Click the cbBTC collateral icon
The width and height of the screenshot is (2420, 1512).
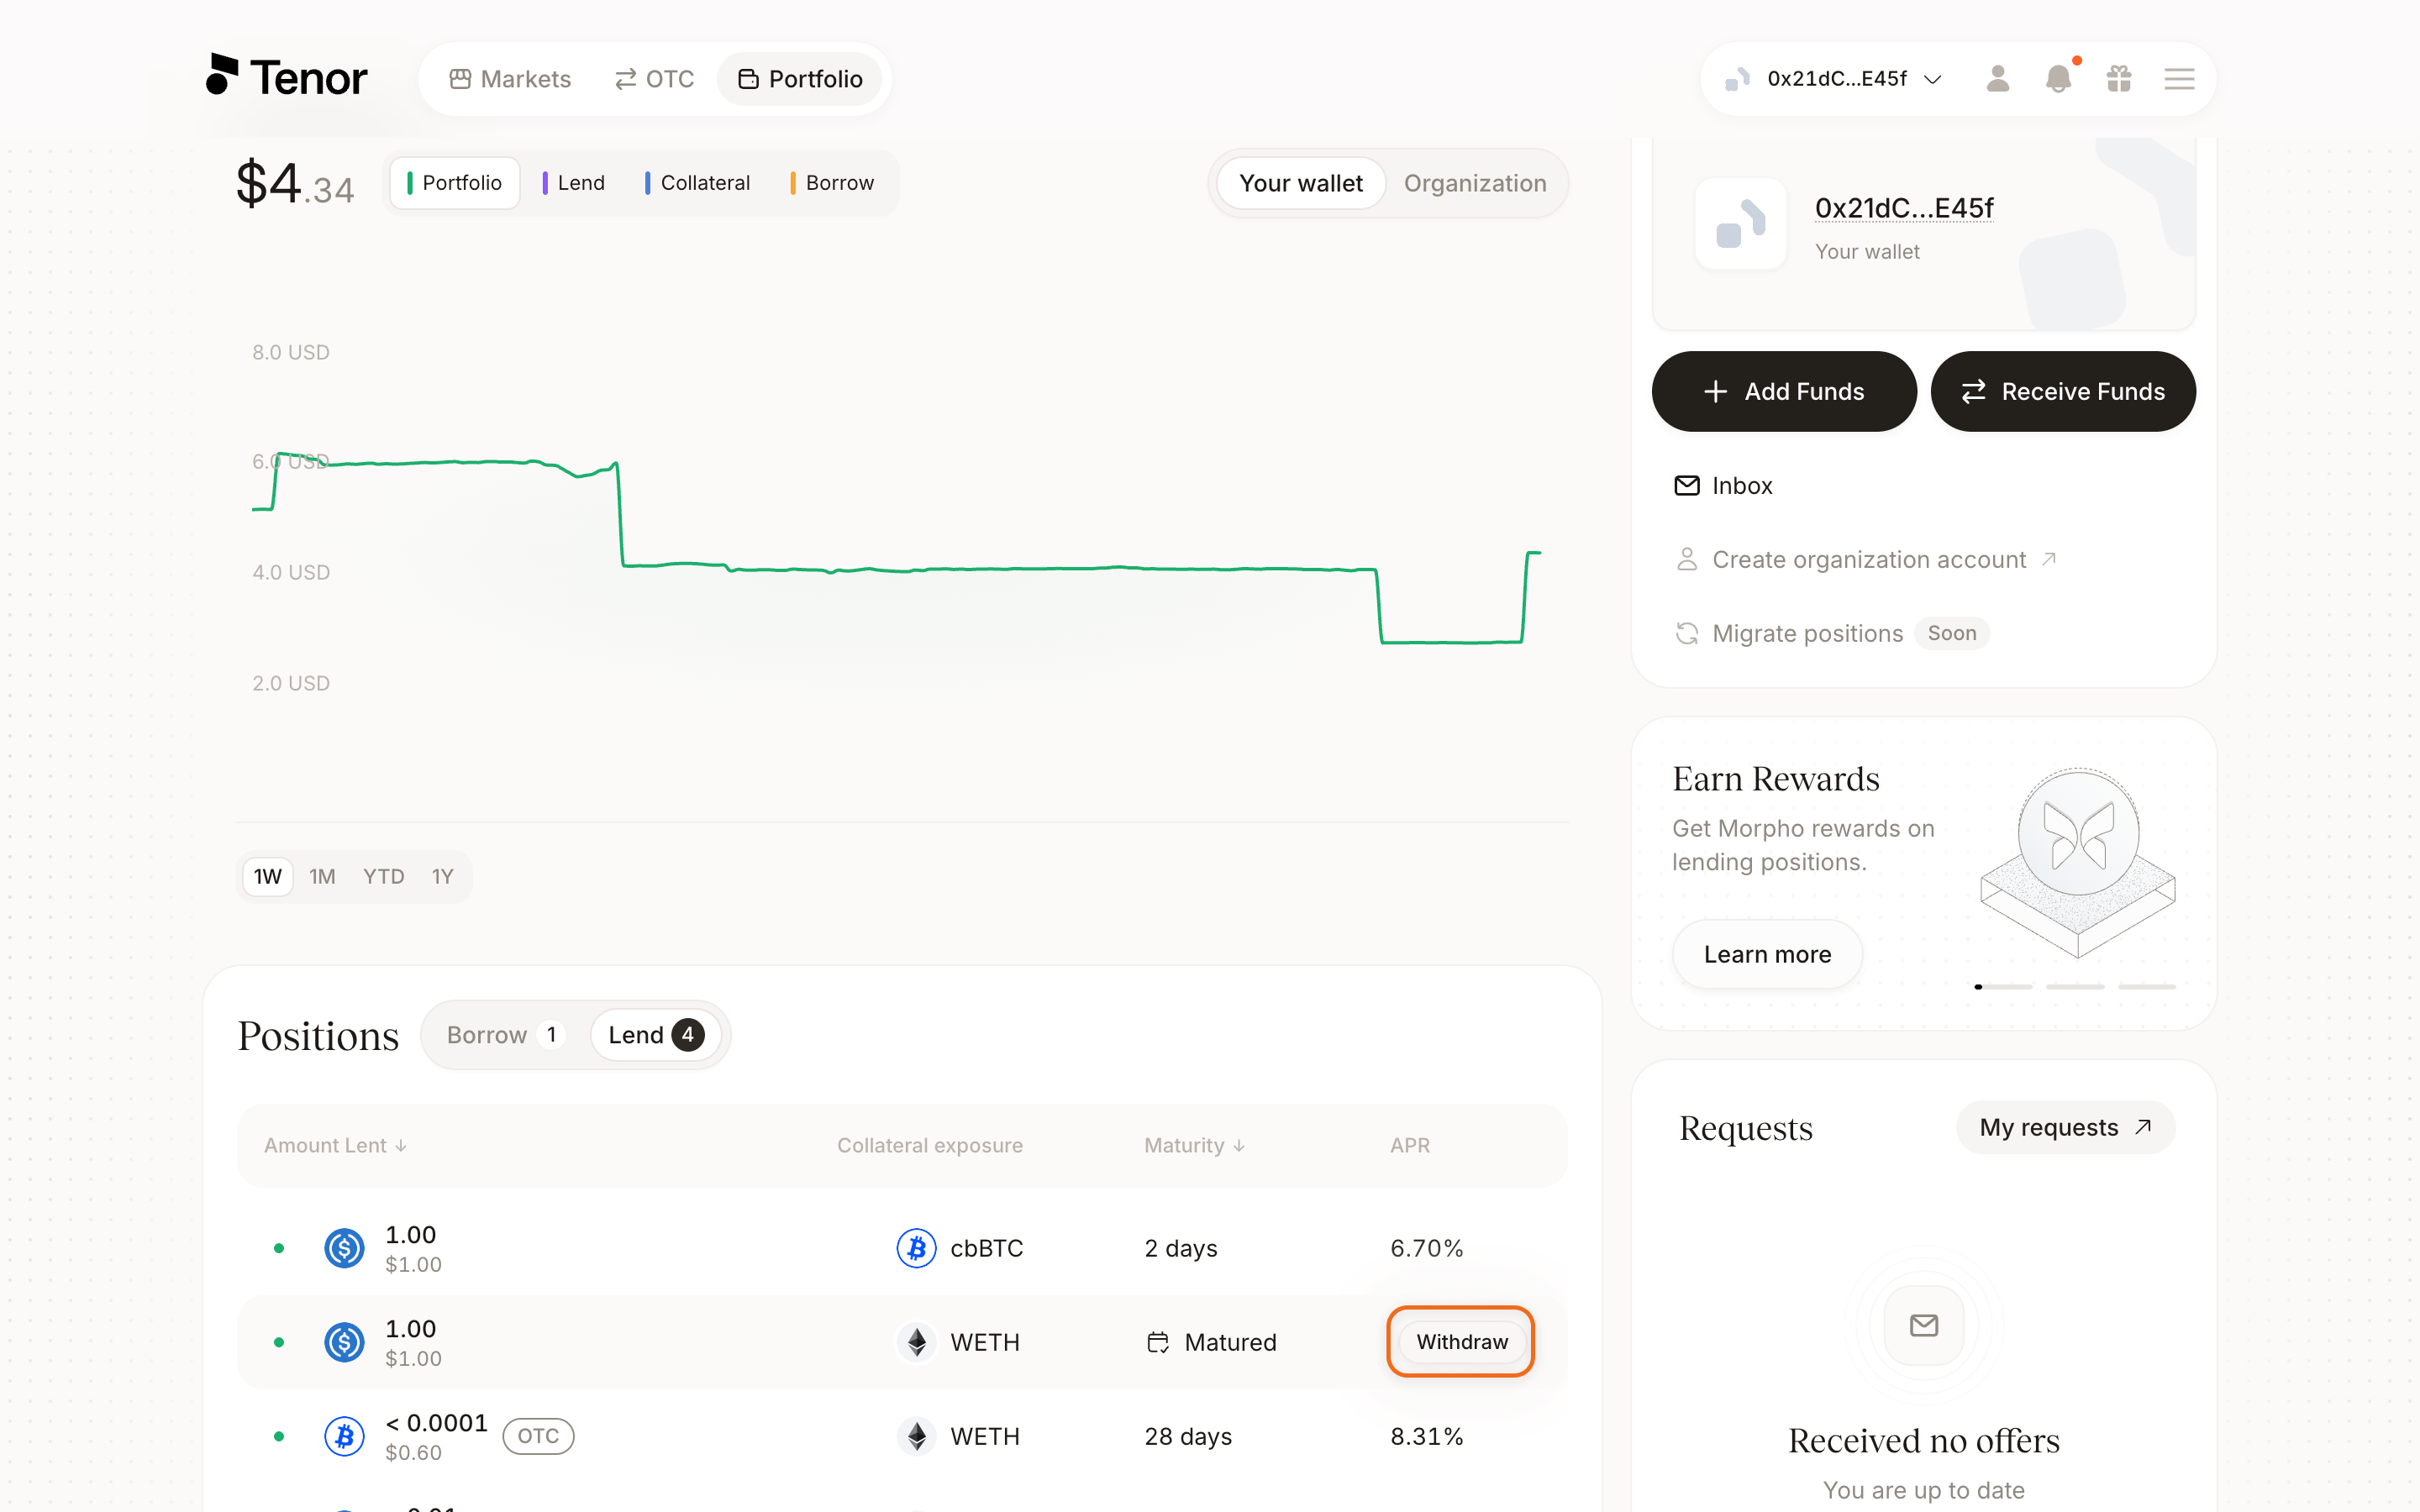point(916,1248)
